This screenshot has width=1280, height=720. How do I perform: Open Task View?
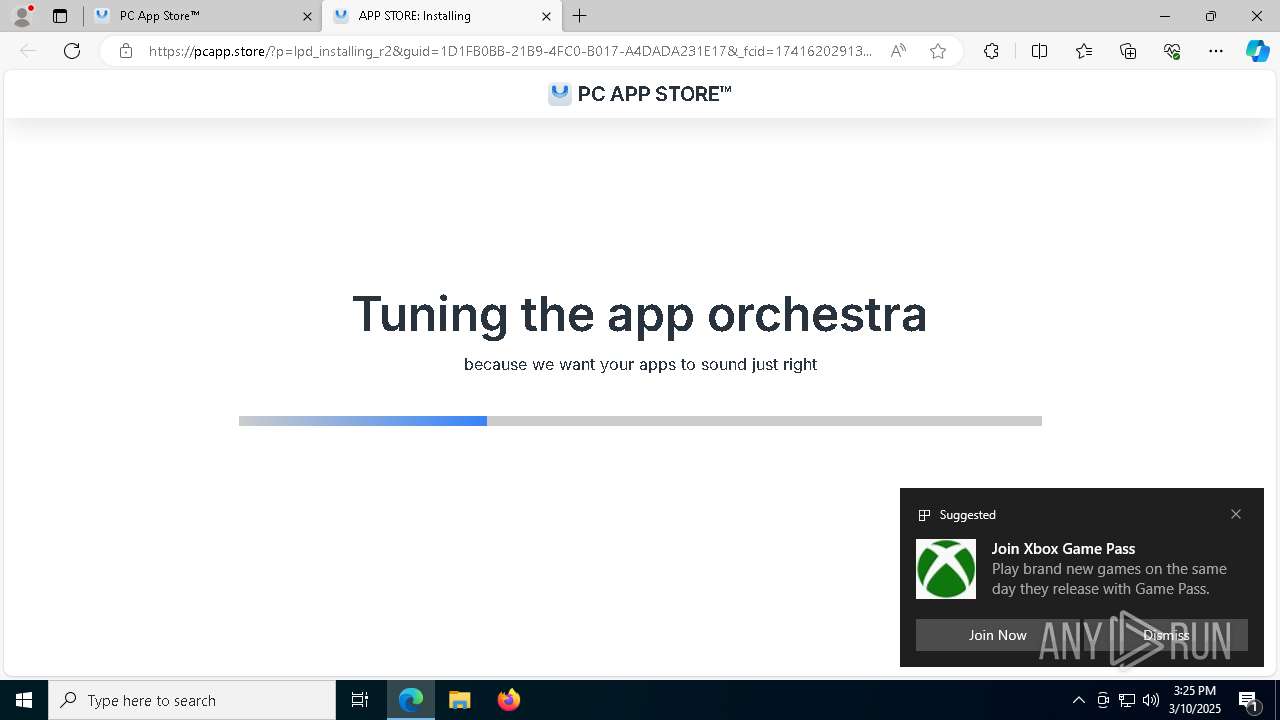pos(360,700)
